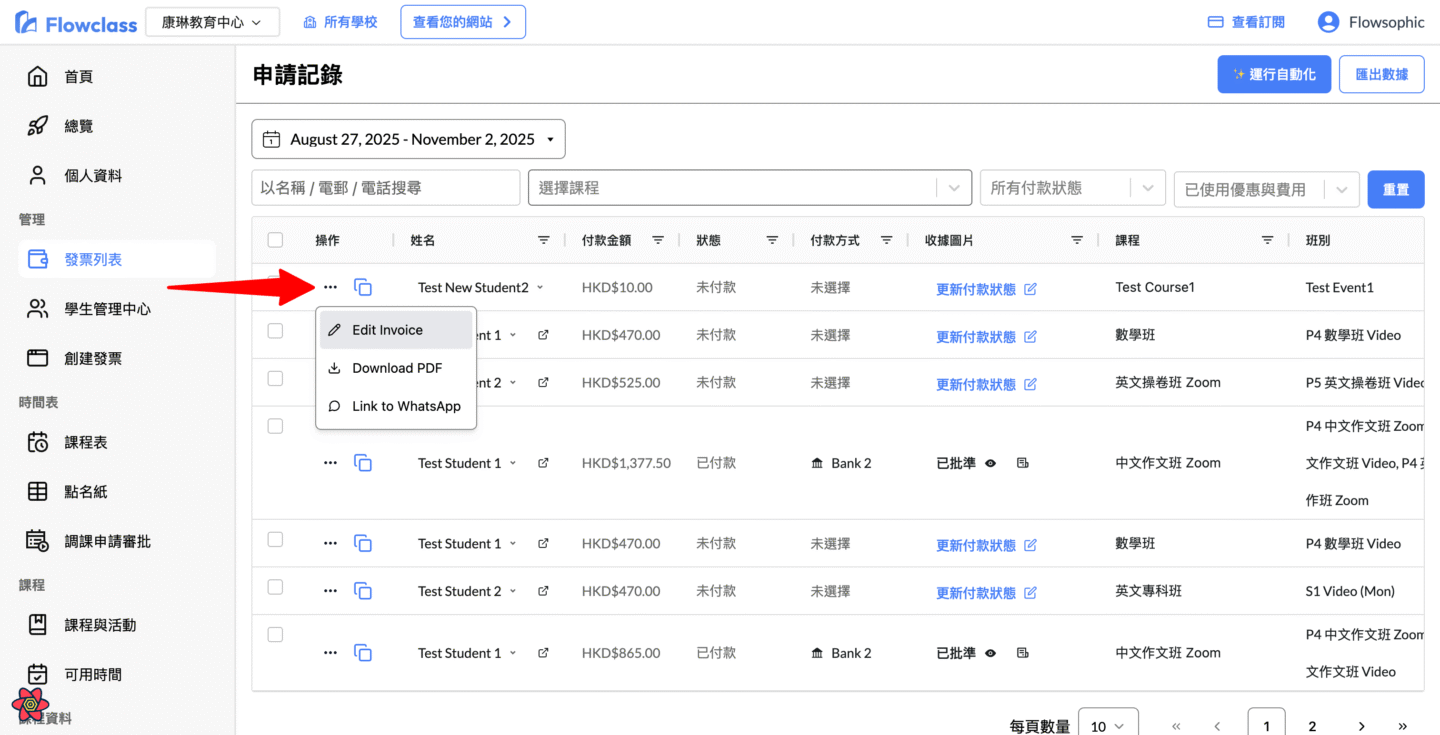1440x735 pixels.
Task: Click filter icon in 課程 column header
Action: click(x=1267, y=240)
